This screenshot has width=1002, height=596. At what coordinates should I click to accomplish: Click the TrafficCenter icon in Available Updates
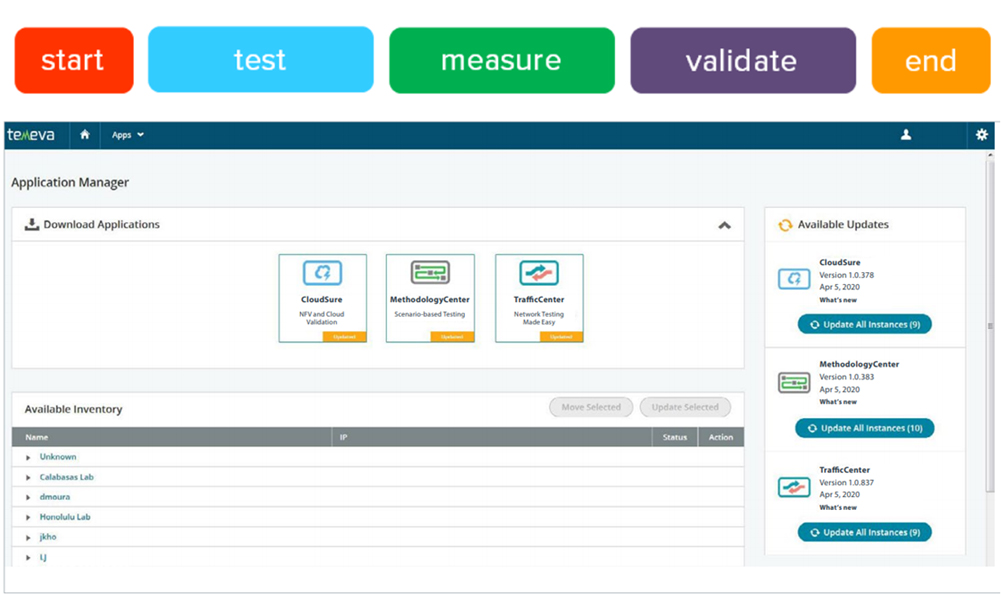pyautogui.click(x=794, y=487)
